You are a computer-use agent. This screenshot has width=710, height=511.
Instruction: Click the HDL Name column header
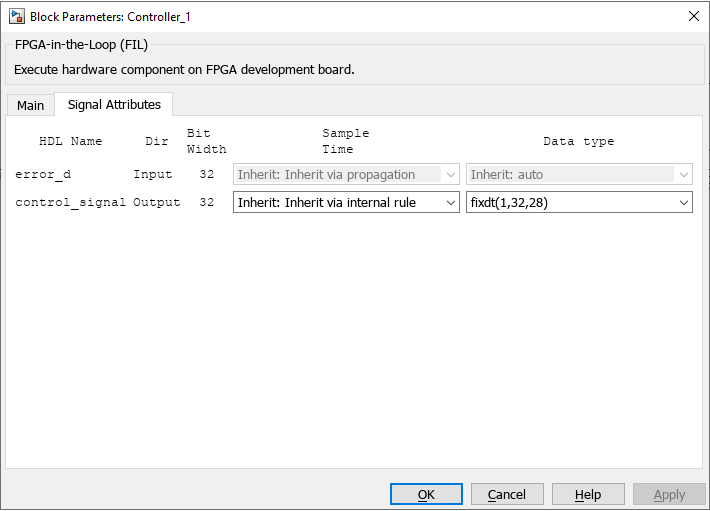[x=70, y=141]
